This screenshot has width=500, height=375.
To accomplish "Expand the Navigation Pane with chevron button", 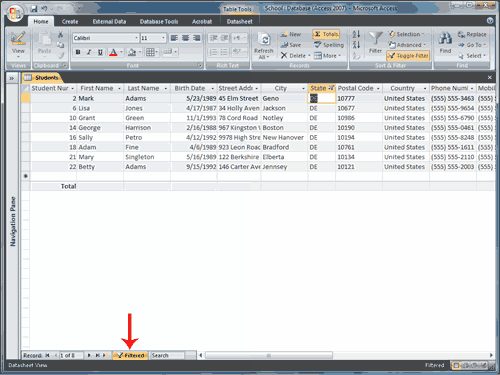I will (x=12, y=78).
